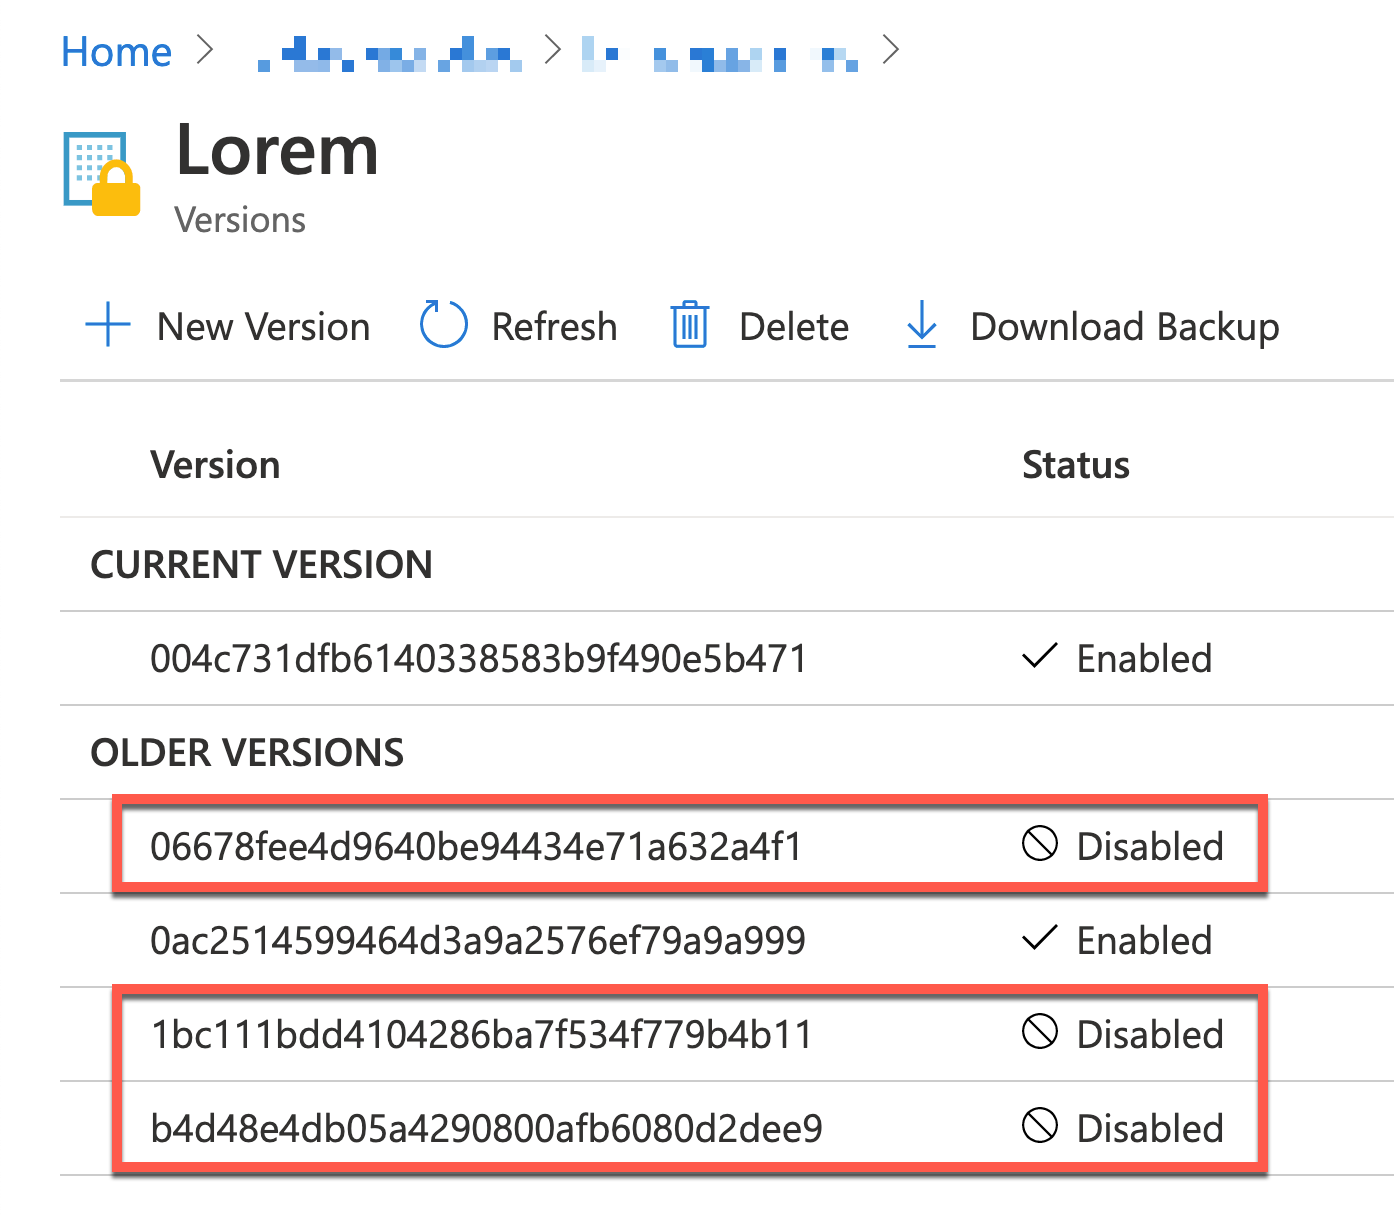This screenshot has height=1218, width=1394.
Task: Click the chevron after Home in the breadcrumb
Action: click(x=205, y=50)
